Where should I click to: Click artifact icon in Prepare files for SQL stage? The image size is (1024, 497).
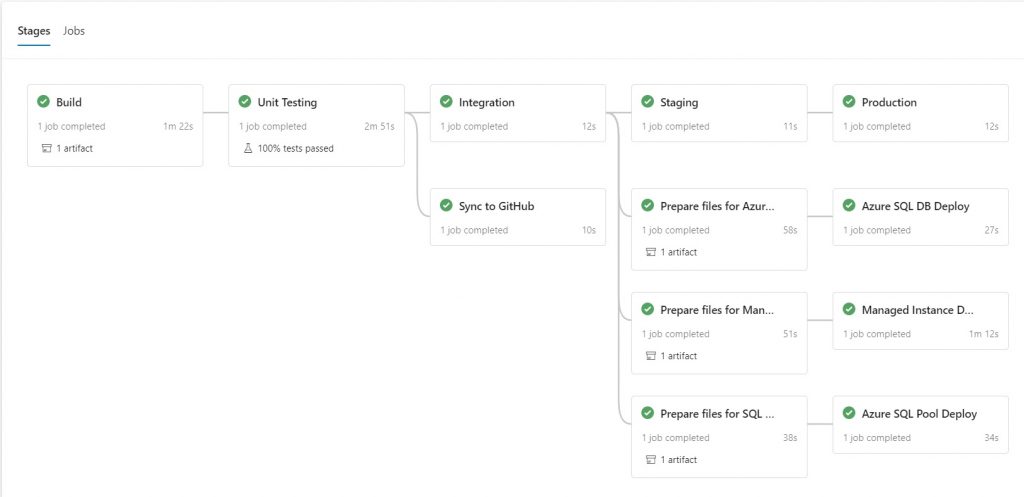click(x=650, y=460)
